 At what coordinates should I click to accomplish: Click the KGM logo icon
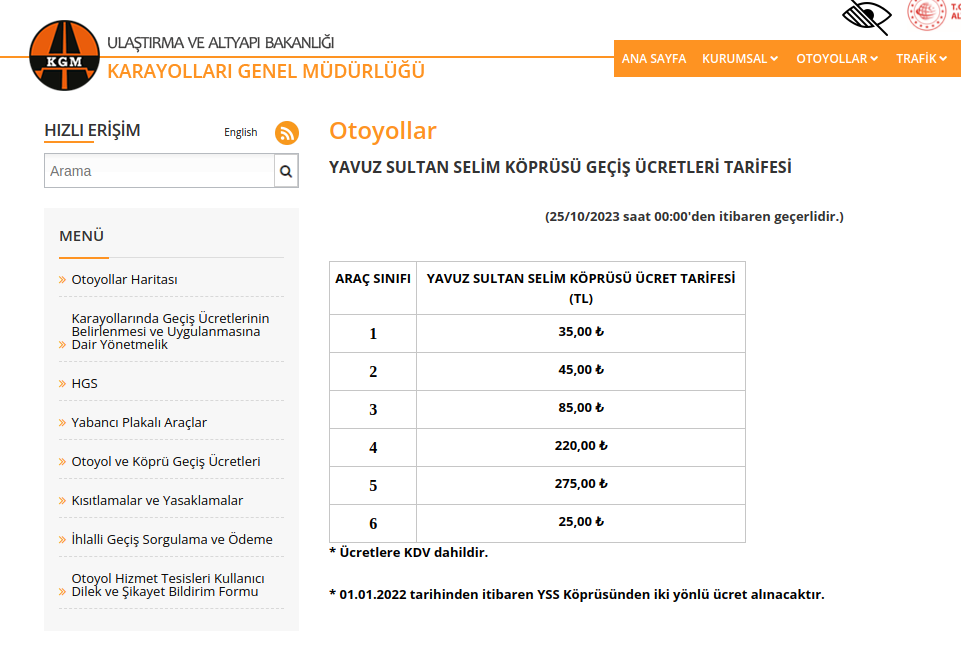65,57
